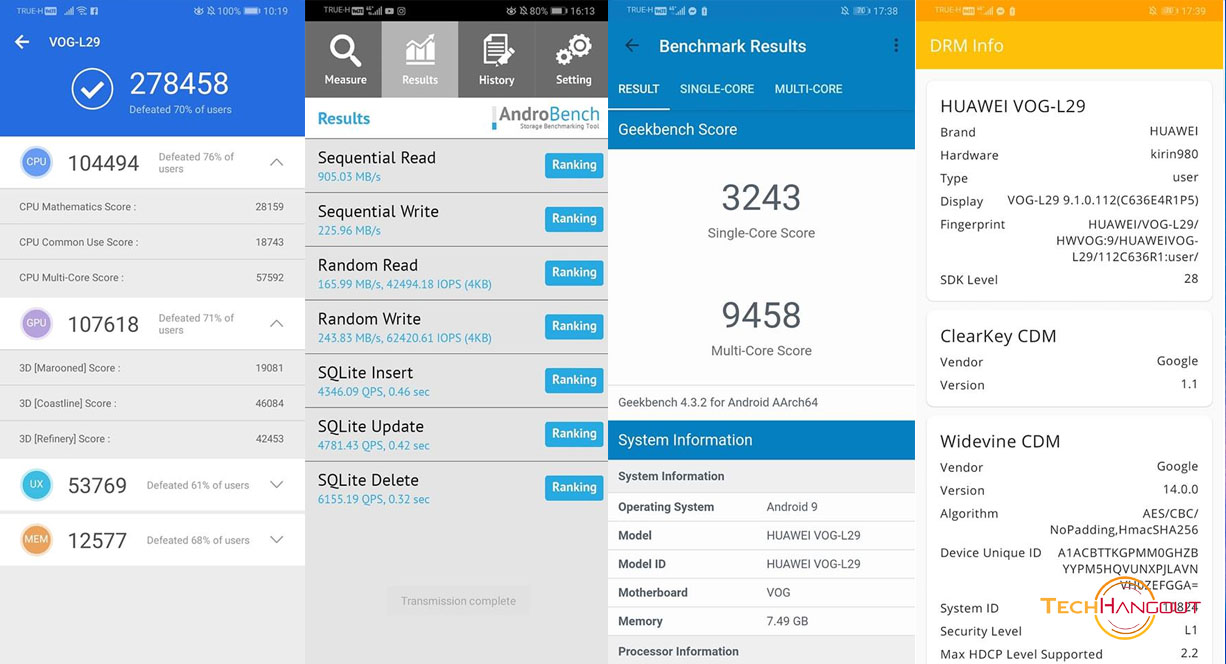Open the Setting tab in AndroBench

[x=572, y=60]
